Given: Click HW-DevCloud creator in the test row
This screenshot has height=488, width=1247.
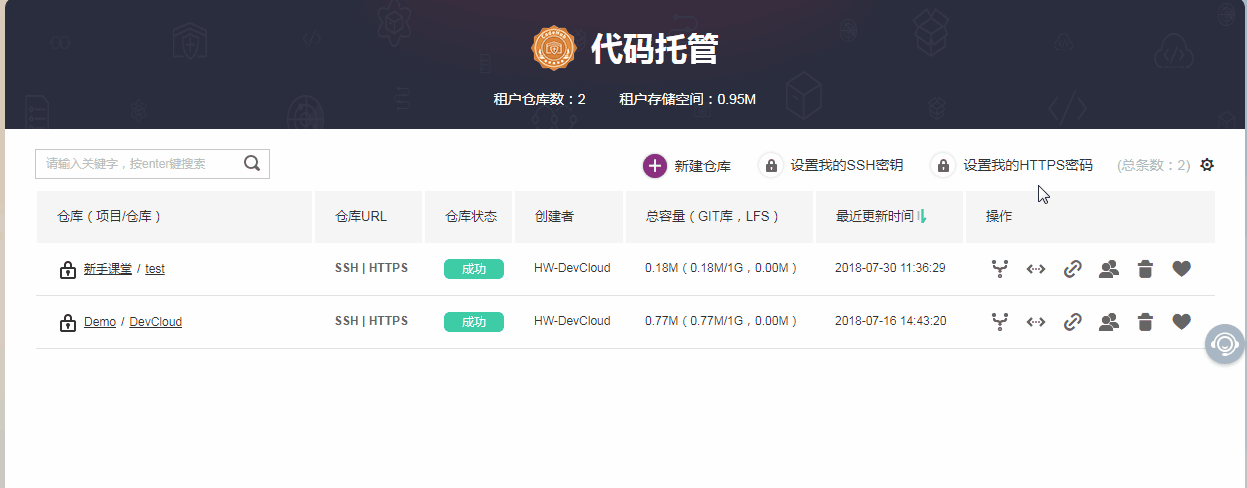Looking at the screenshot, I should [x=572, y=268].
